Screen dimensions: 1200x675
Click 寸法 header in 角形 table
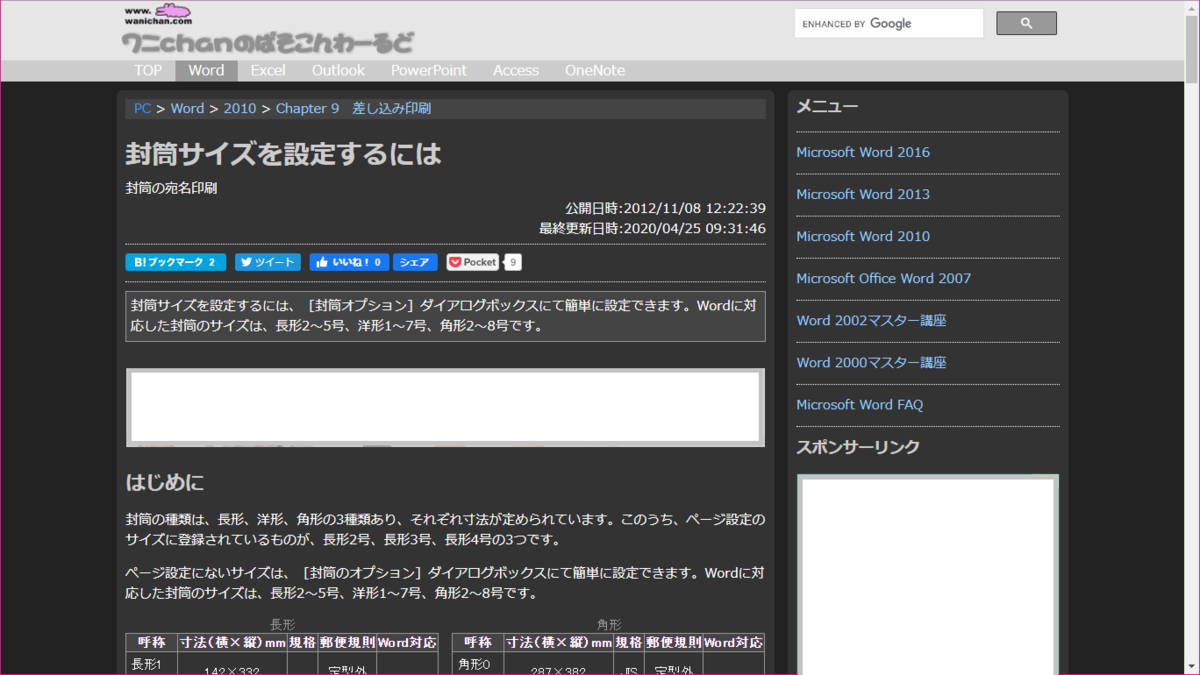click(558, 642)
